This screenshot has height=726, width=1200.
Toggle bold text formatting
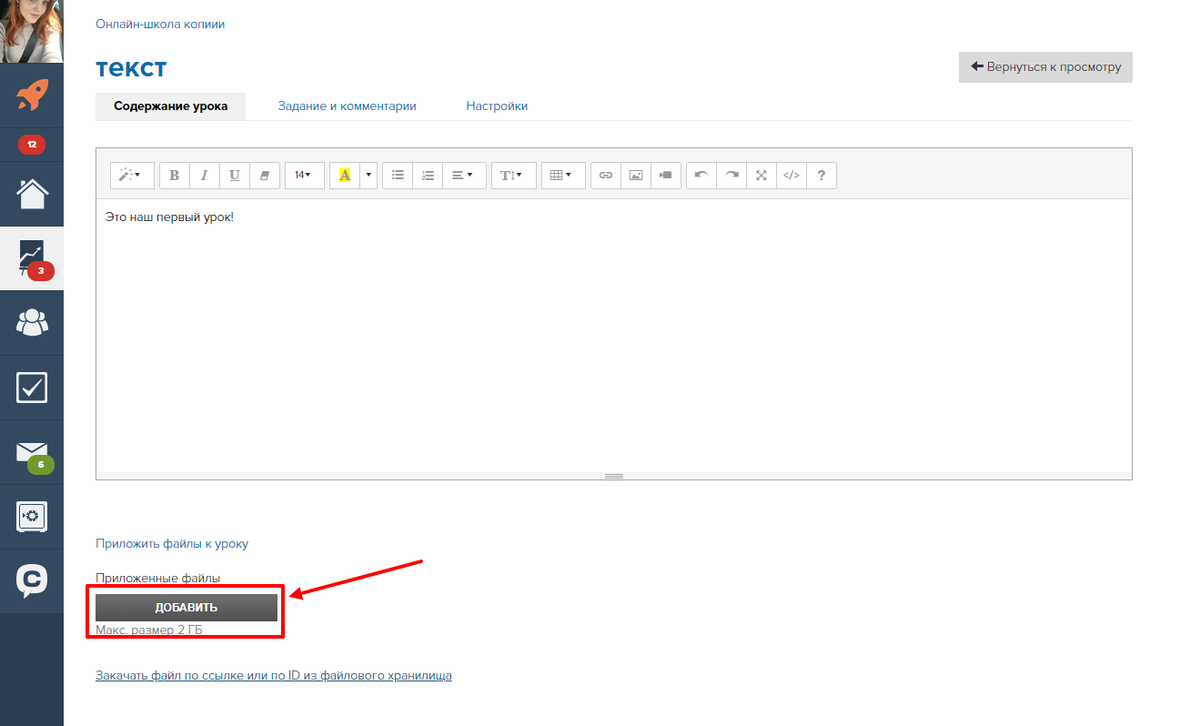[x=174, y=175]
